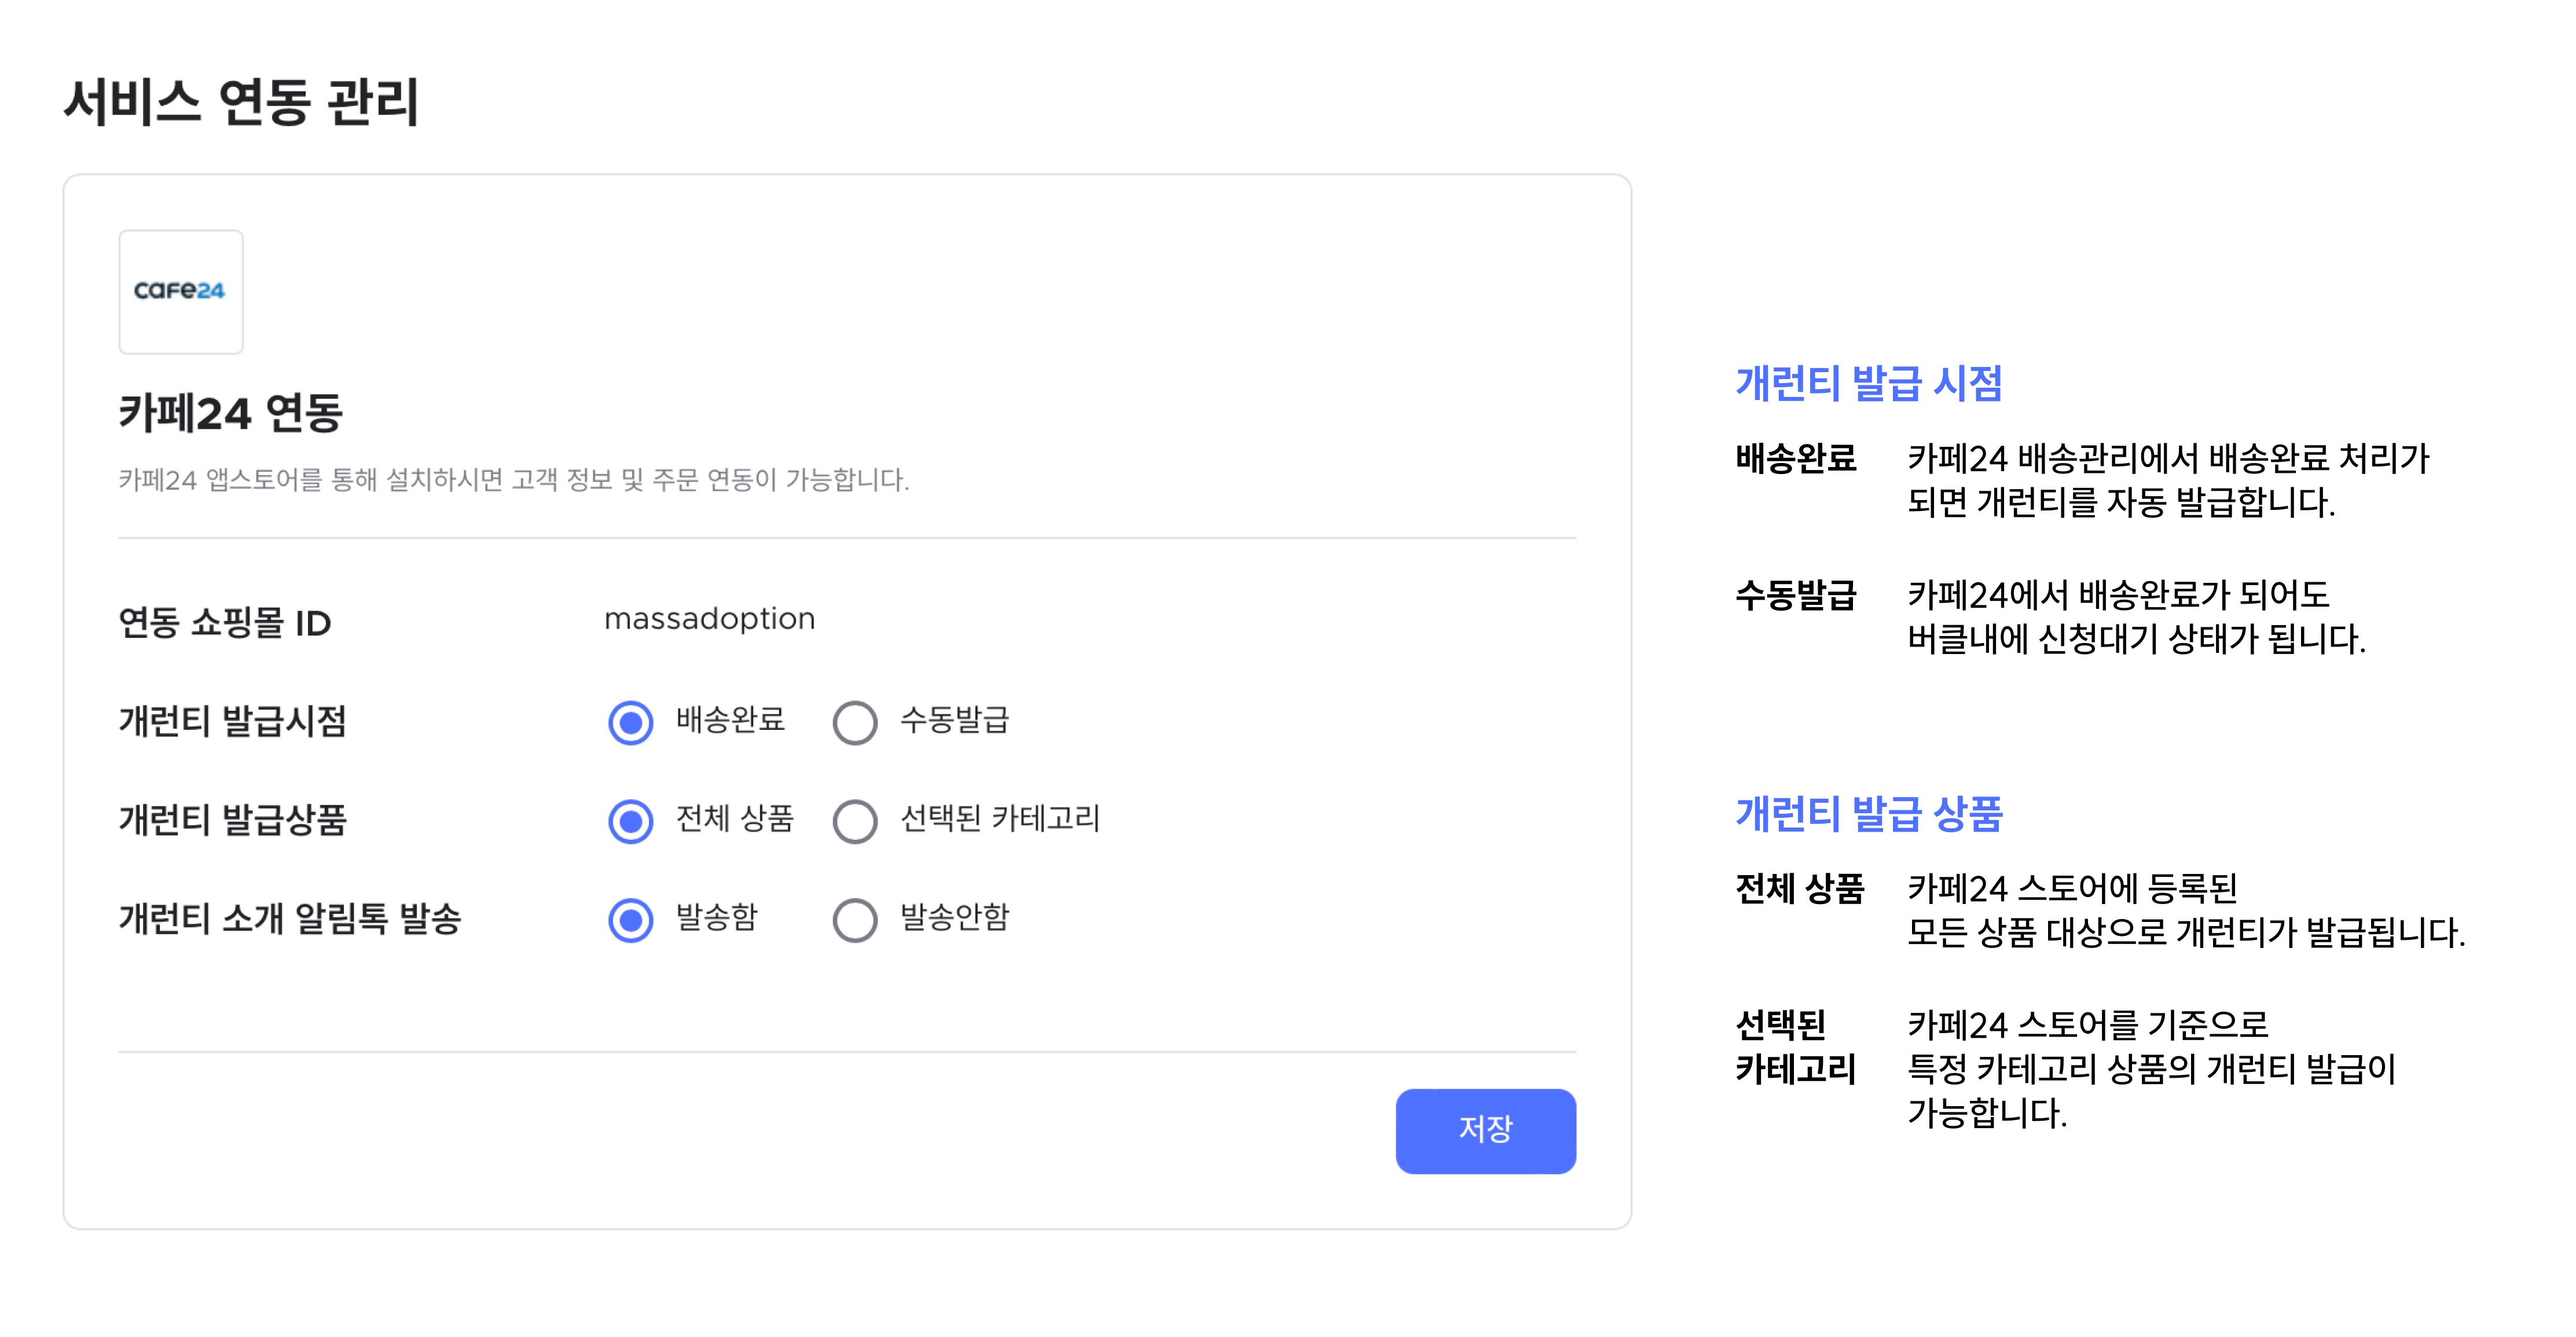Click the 카페24 앱스토어 description text
2576x1337 pixels.
click(514, 480)
